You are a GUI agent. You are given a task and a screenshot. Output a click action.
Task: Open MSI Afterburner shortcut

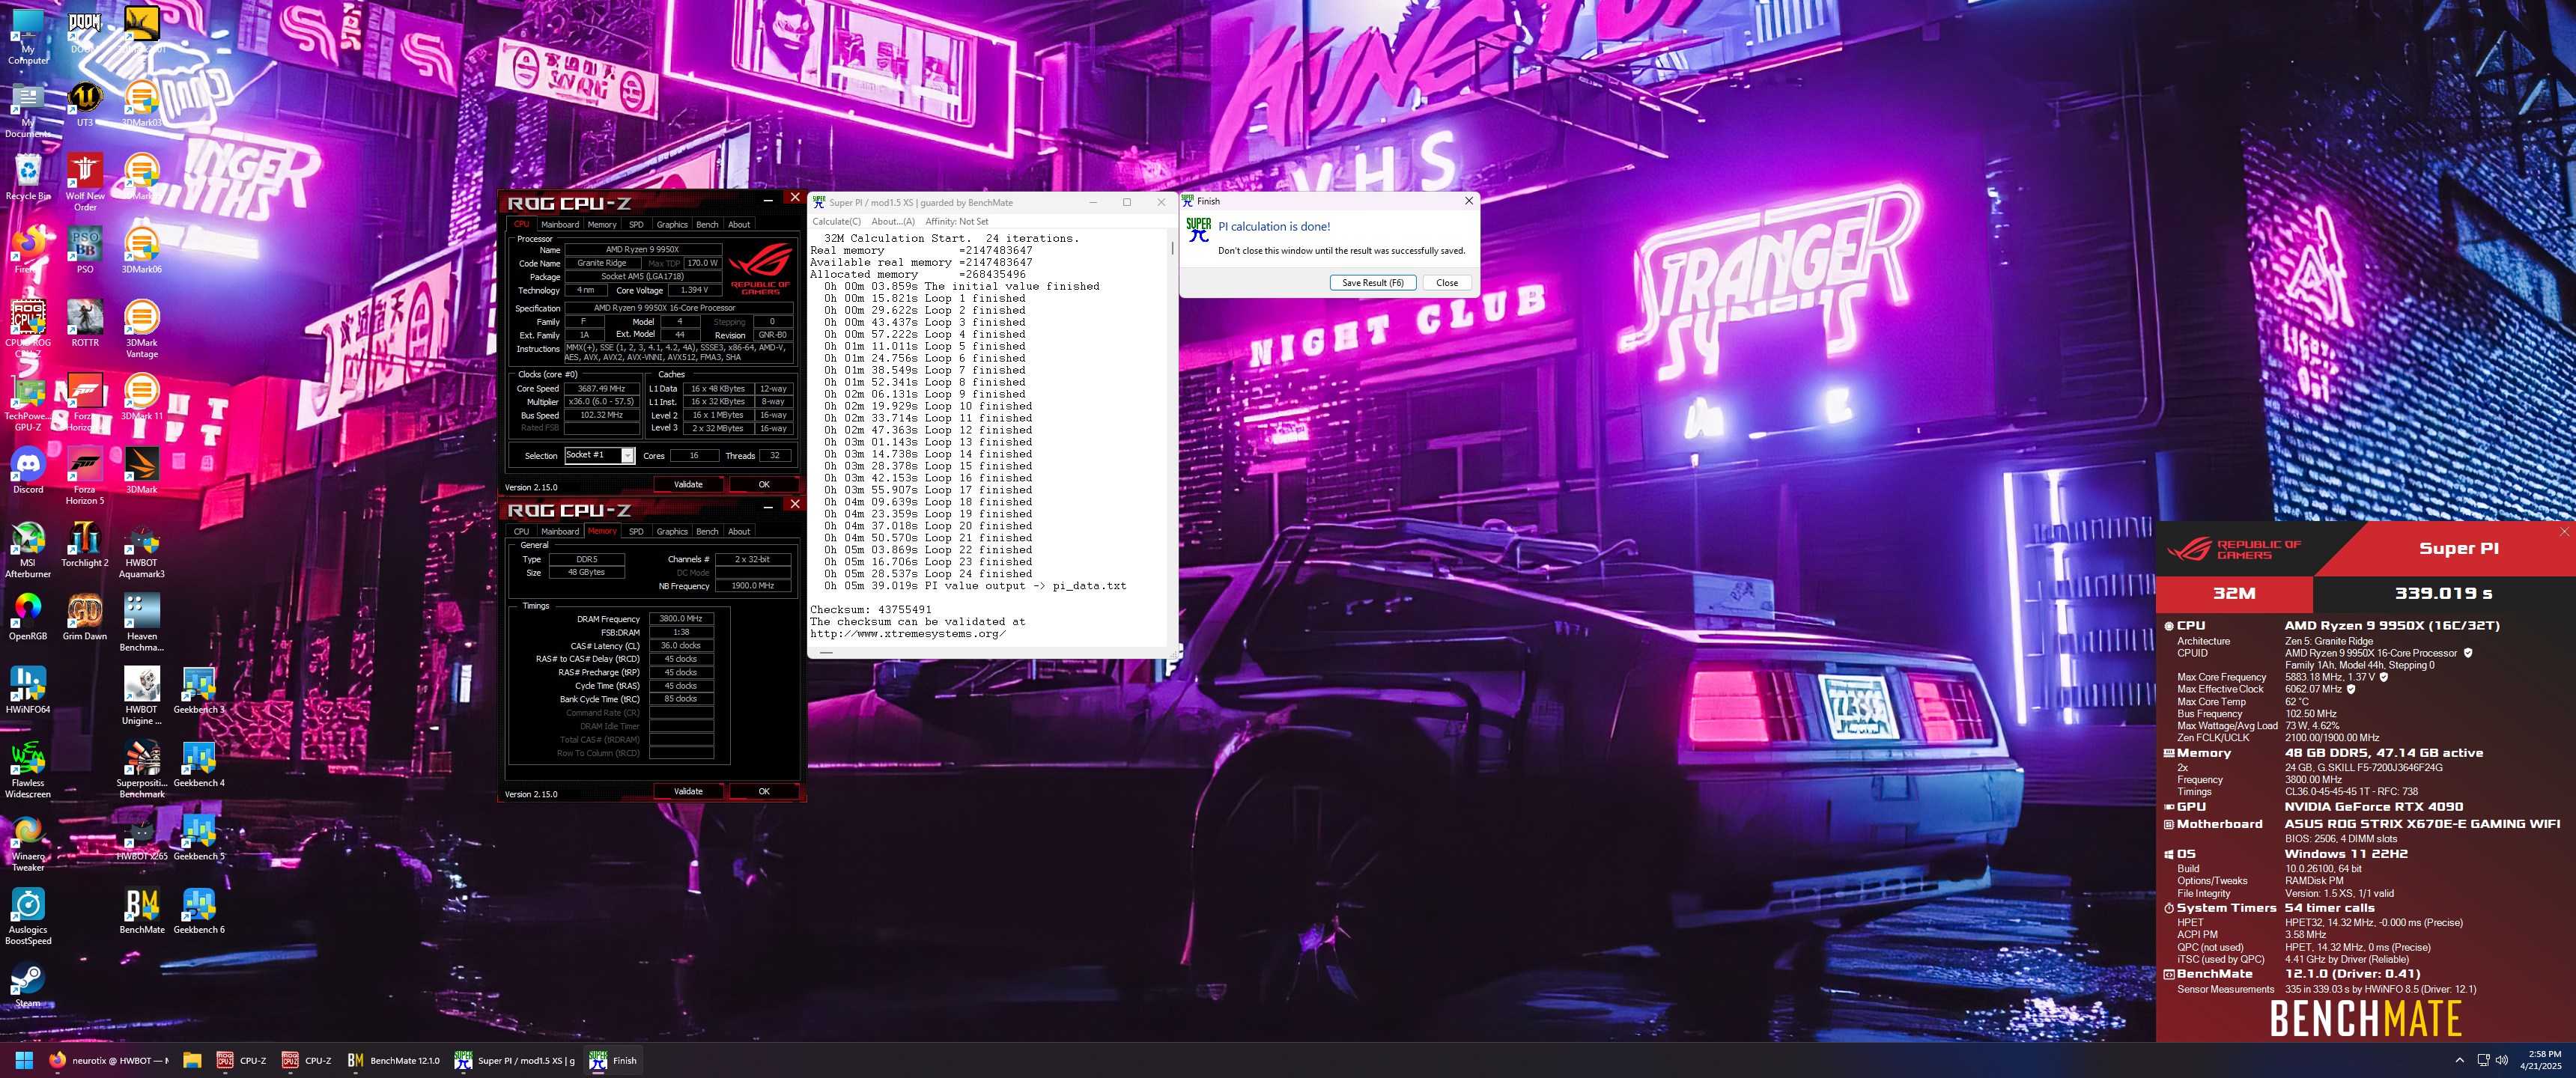tap(28, 549)
